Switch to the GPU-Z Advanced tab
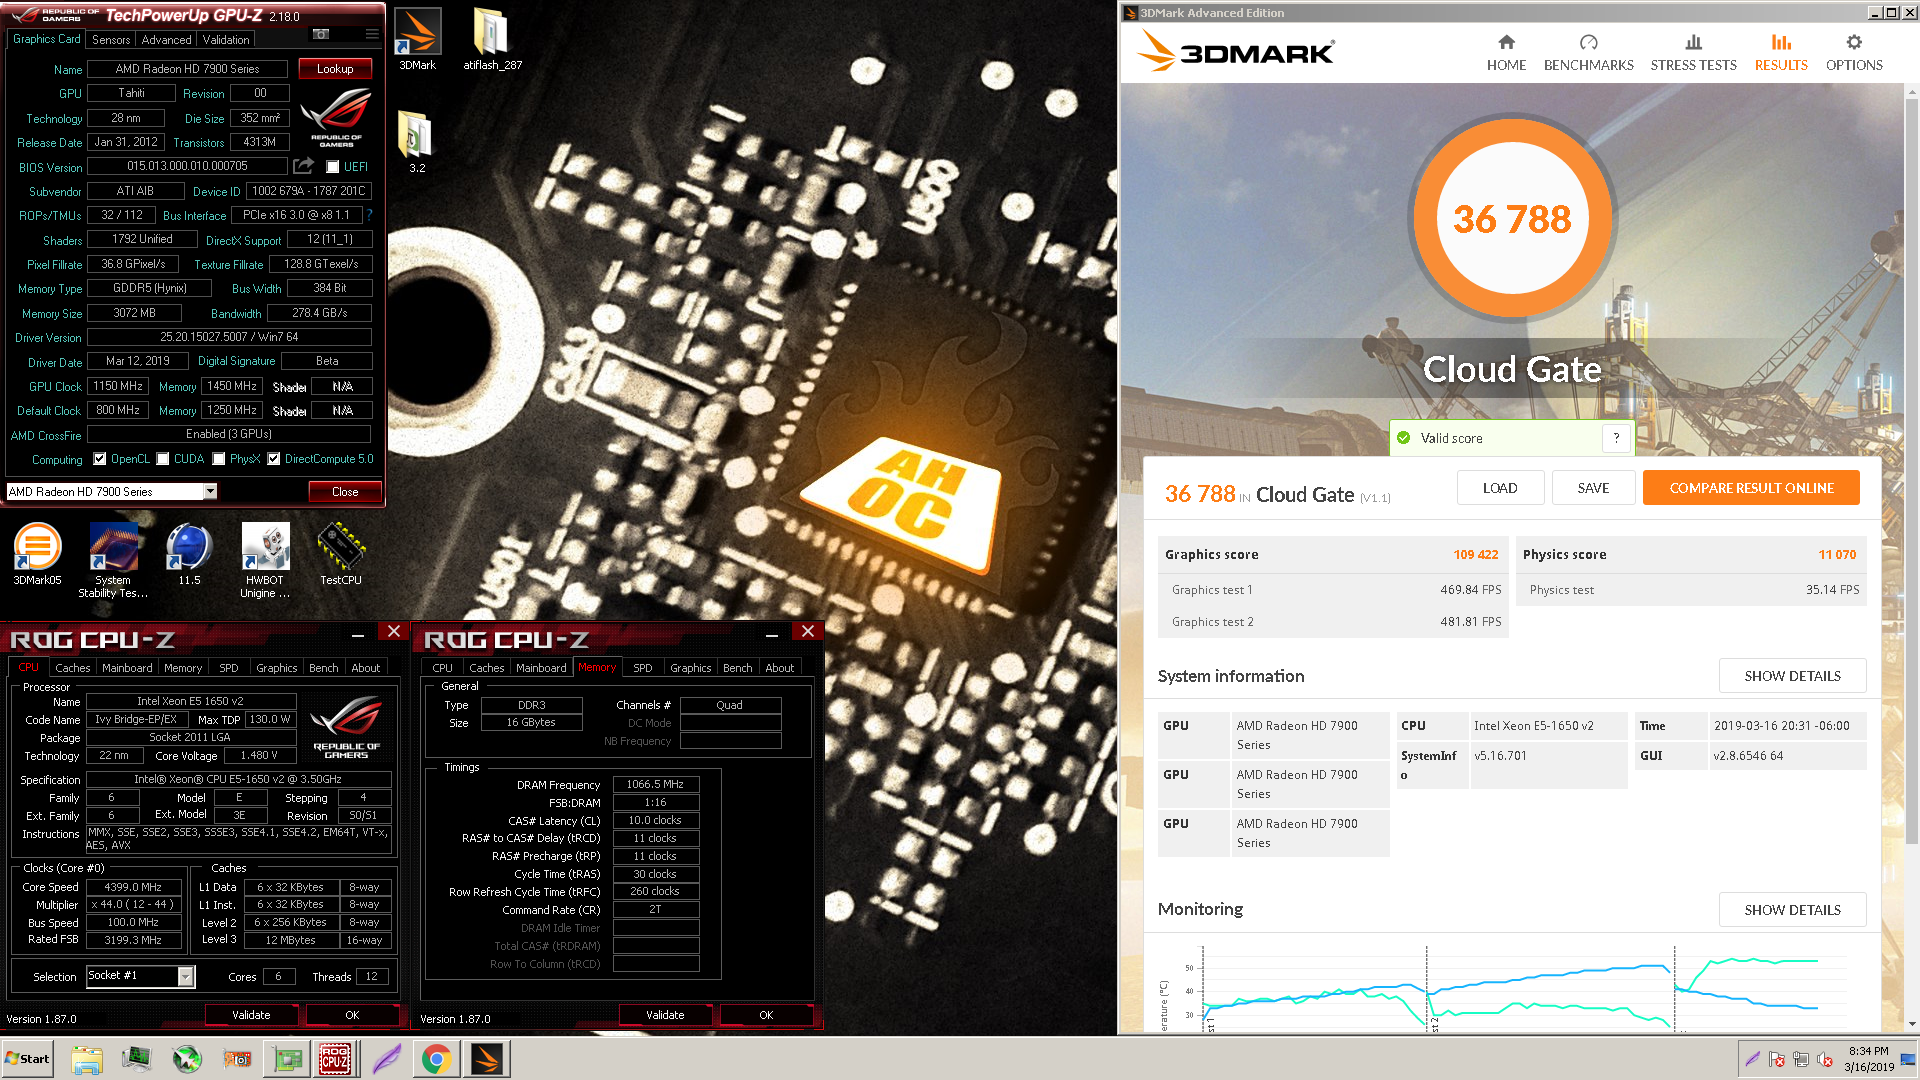 pos(166,40)
